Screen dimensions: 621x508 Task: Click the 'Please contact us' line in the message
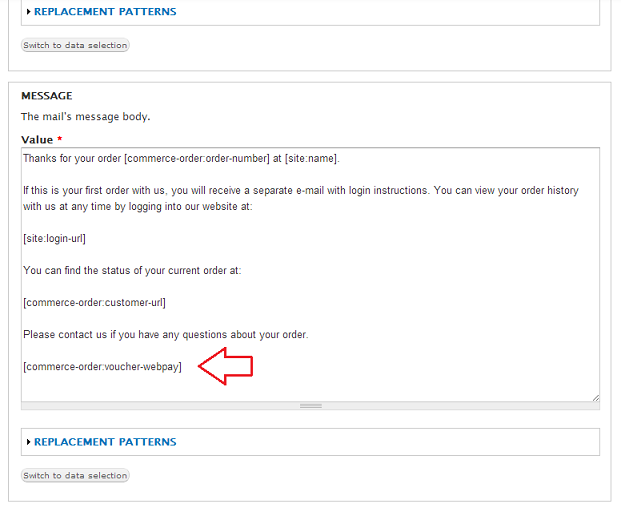tap(165, 334)
